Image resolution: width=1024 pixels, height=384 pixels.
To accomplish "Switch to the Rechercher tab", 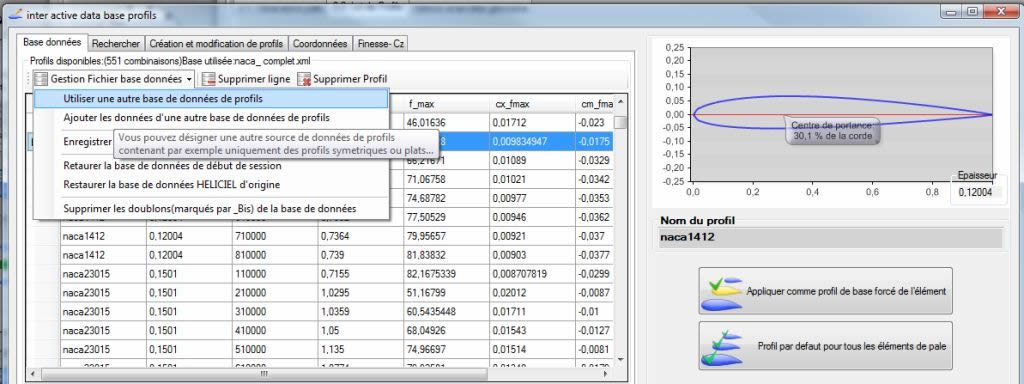I will (116, 44).
